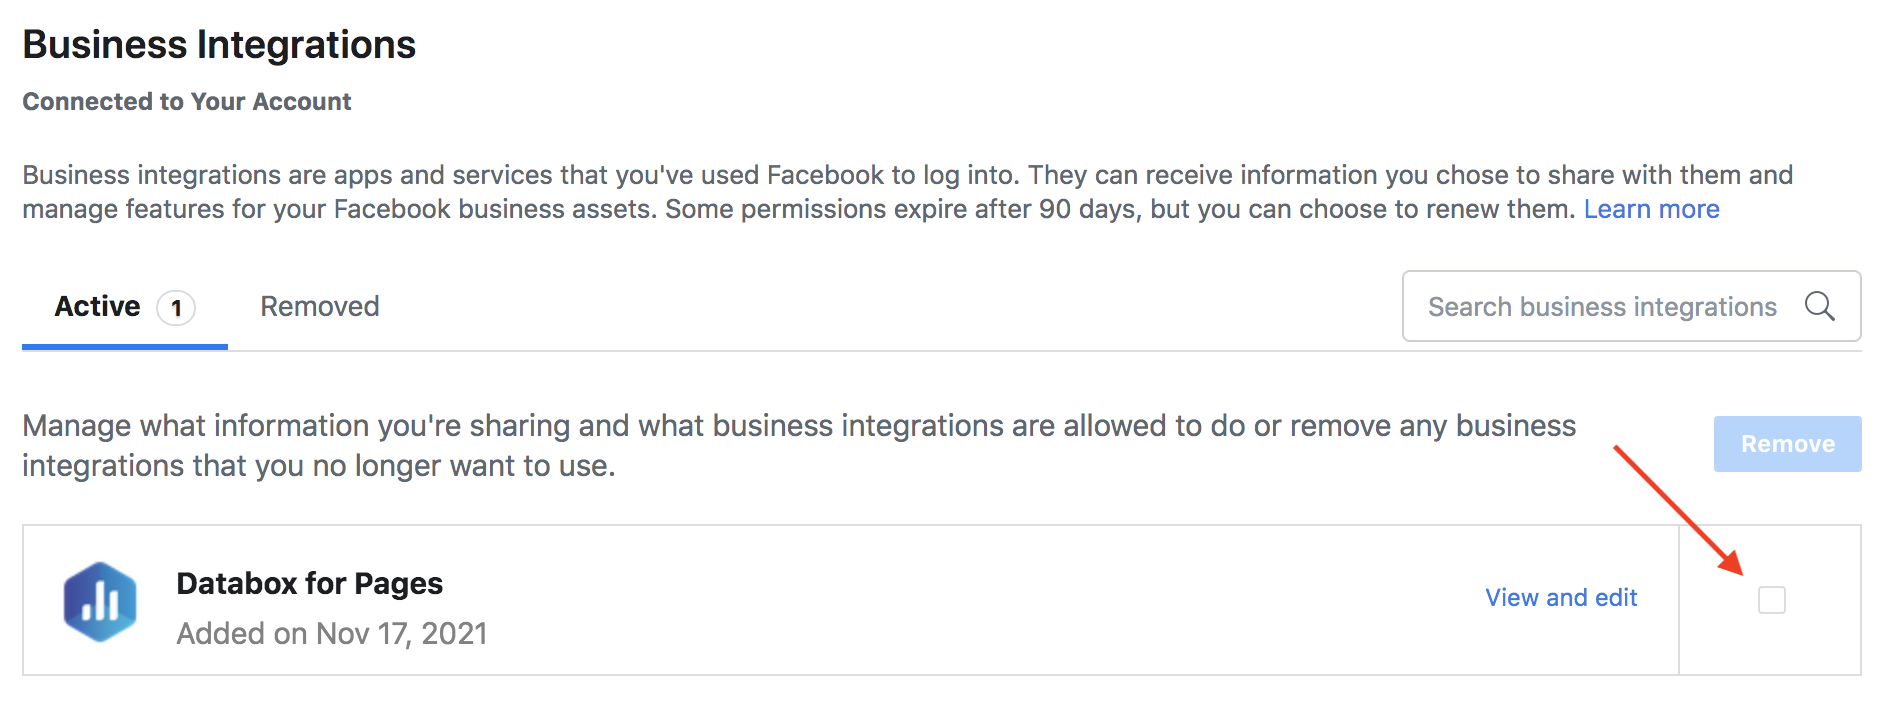Viewport: 1886px width, 704px height.
Task: Open the Removed tab
Action: [320, 306]
